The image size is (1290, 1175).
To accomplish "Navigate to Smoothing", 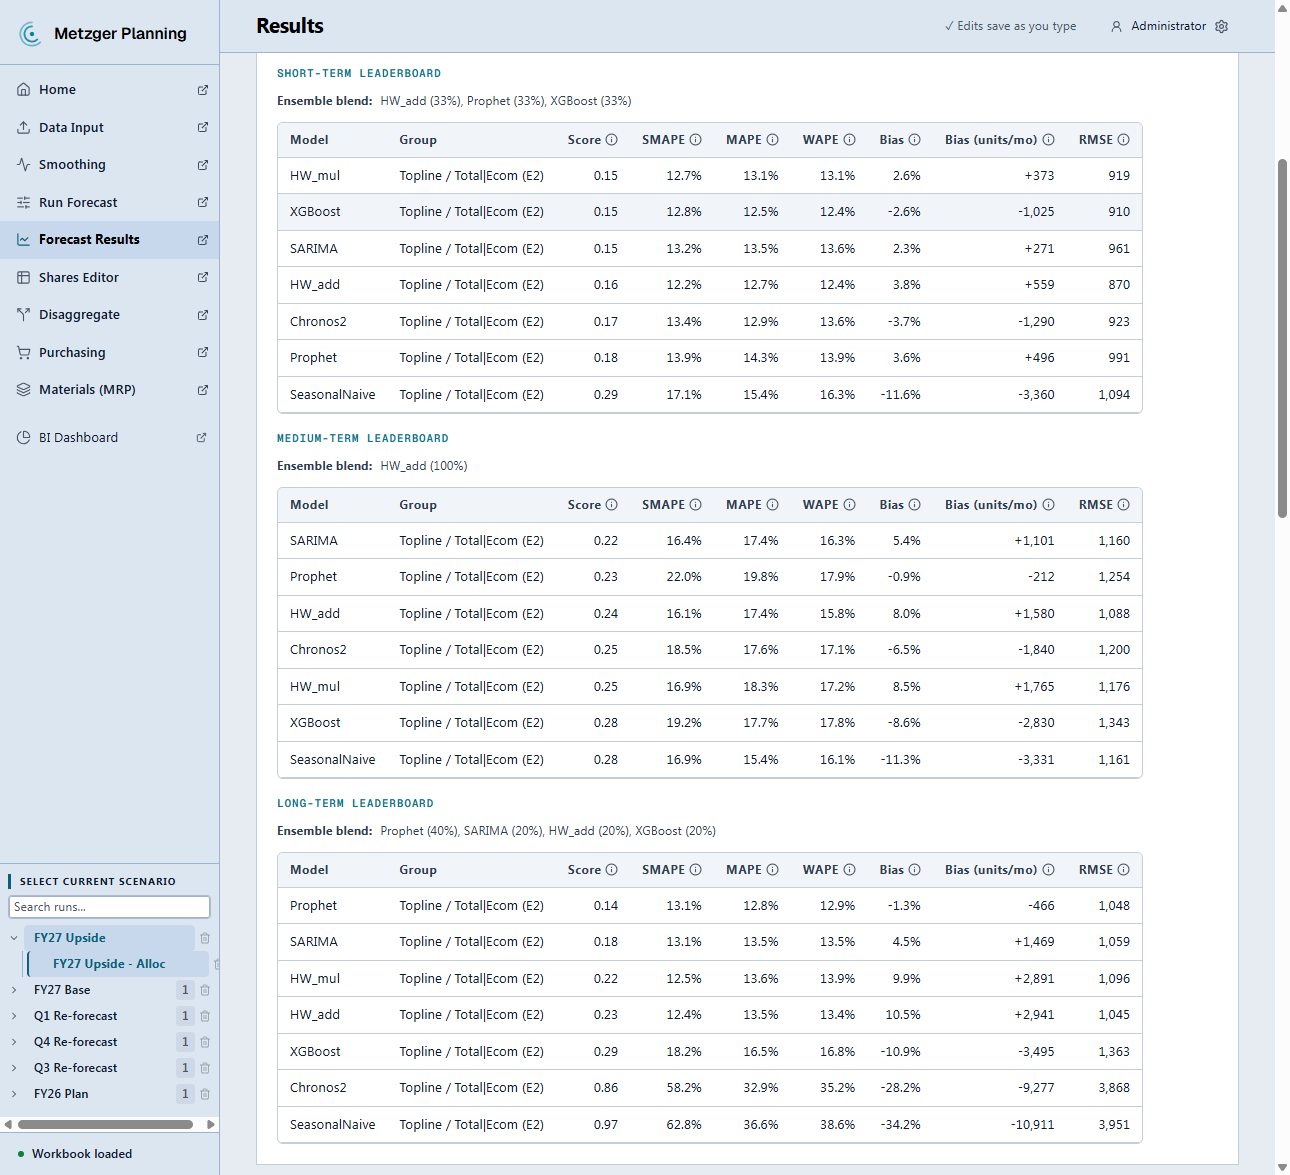I will pyautogui.click(x=109, y=165).
